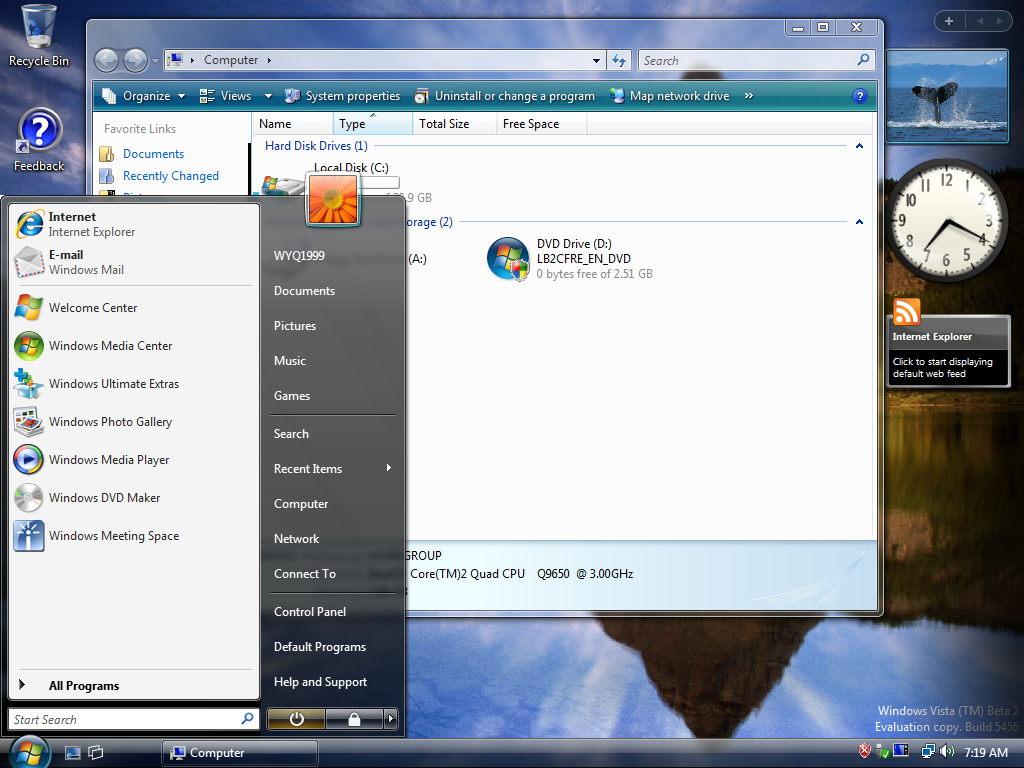Collapse the Hard Disk Drives group
This screenshot has height=768, width=1024.
pos(858,146)
